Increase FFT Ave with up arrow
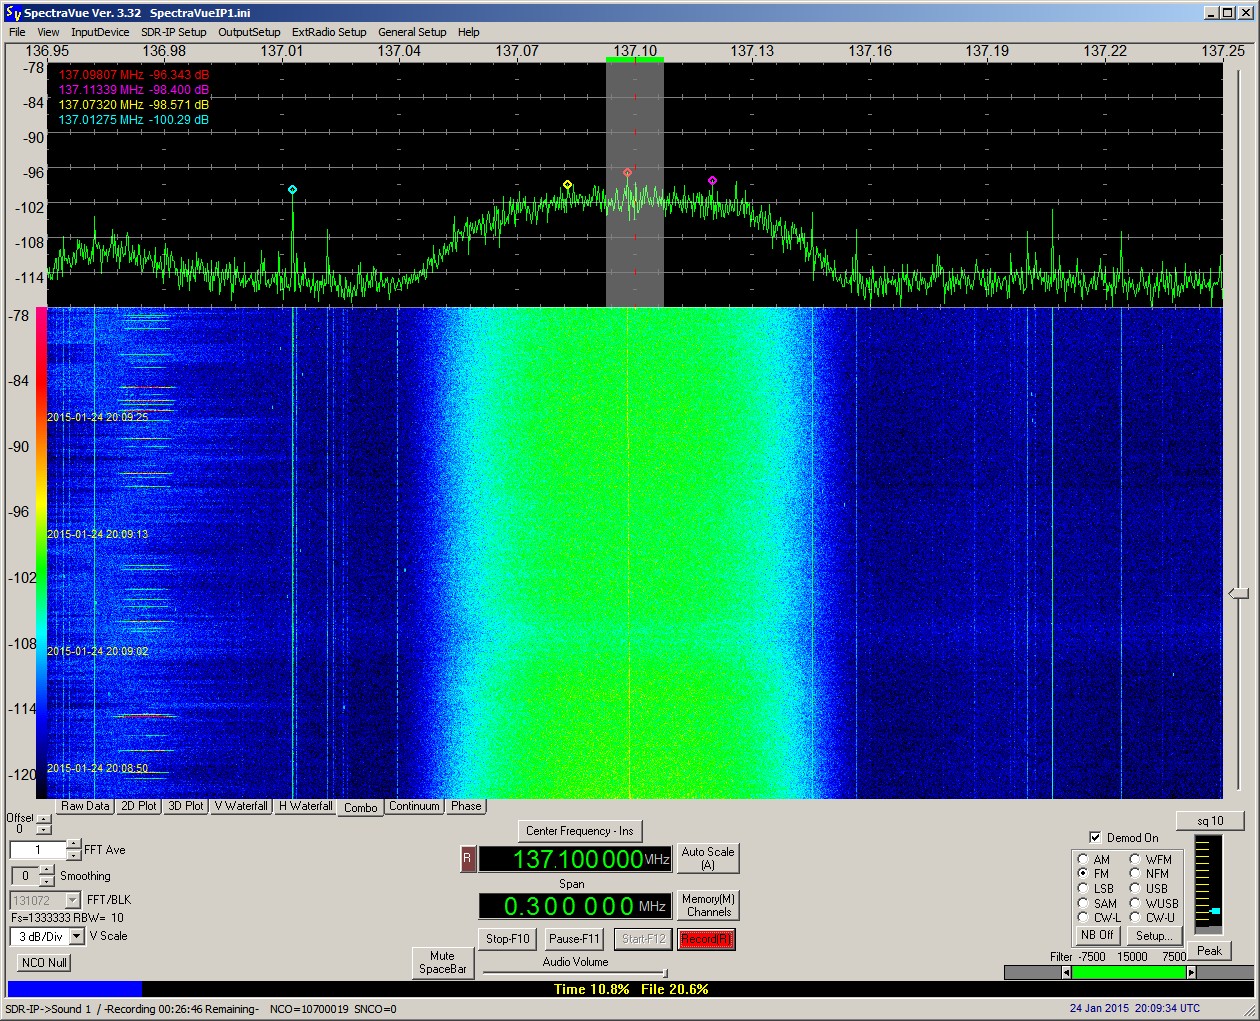This screenshot has height=1021, width=1260. point(74,845)
